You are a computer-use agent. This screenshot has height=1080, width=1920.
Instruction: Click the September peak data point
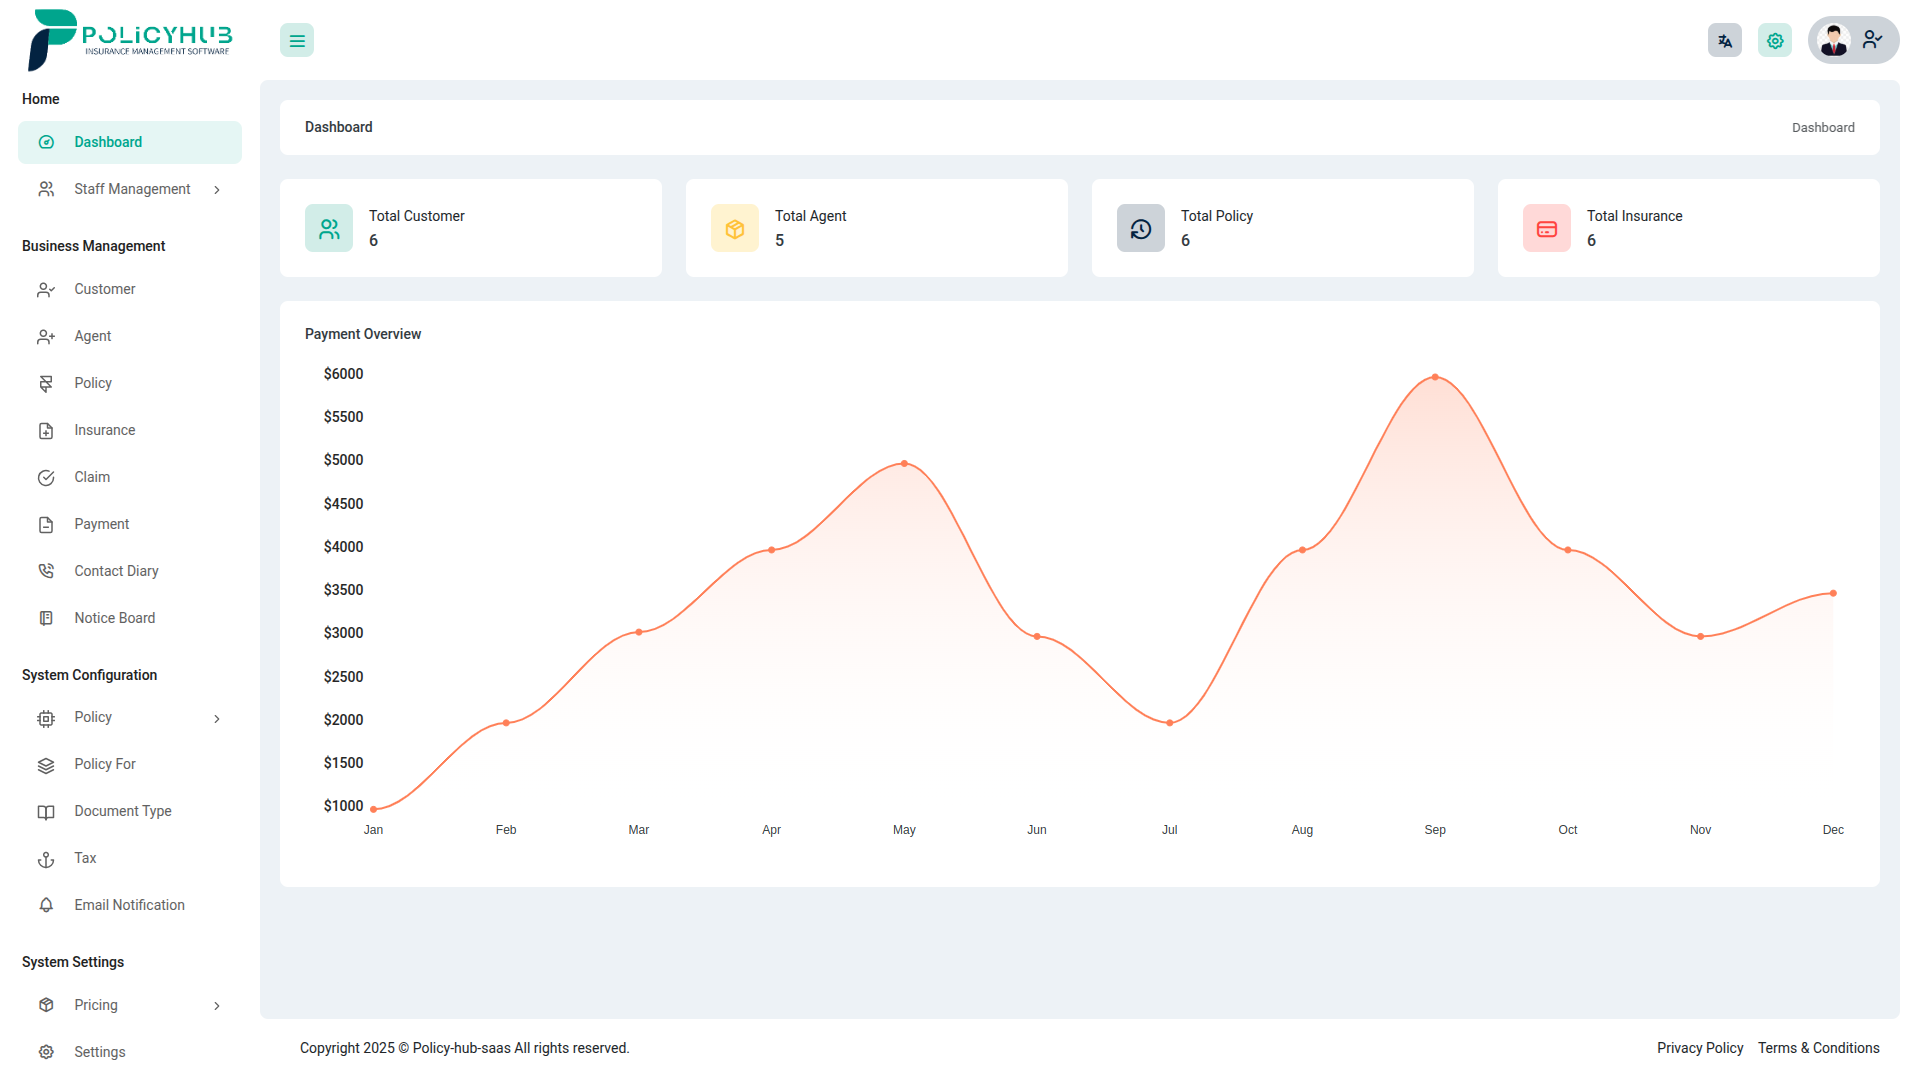tap(1435, 377)
